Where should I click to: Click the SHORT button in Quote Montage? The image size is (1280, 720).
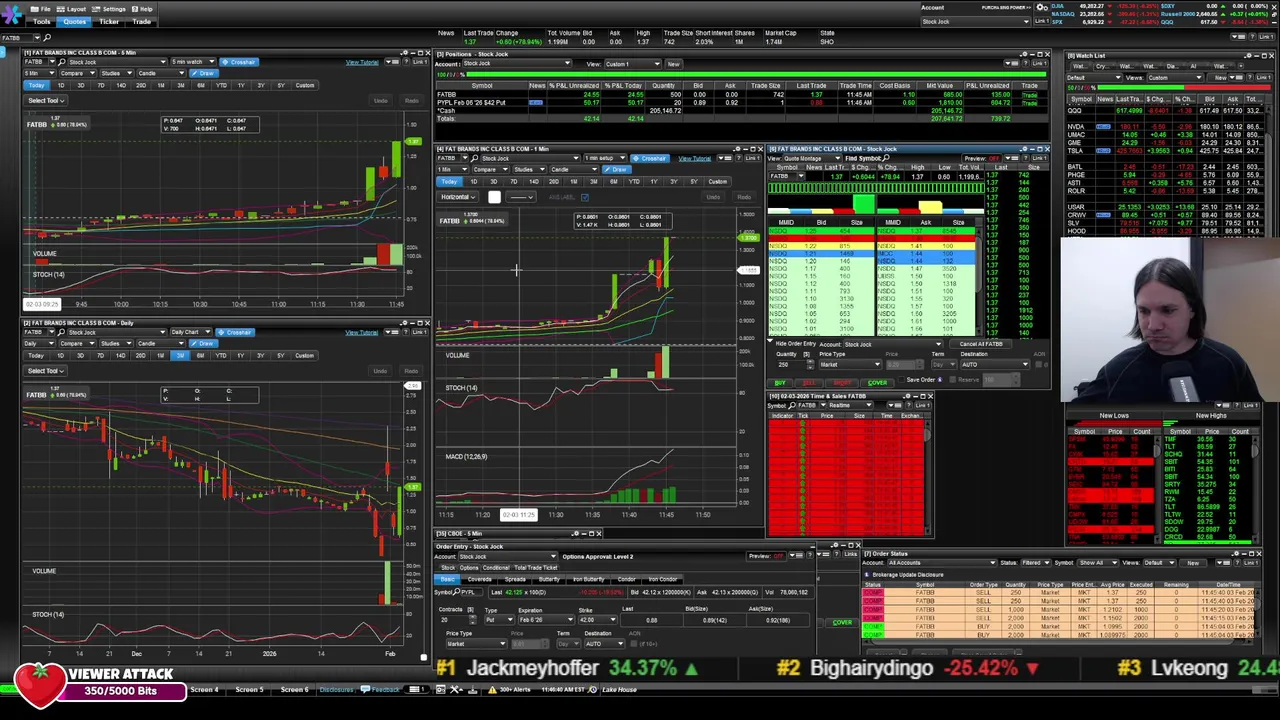point(843,383)
